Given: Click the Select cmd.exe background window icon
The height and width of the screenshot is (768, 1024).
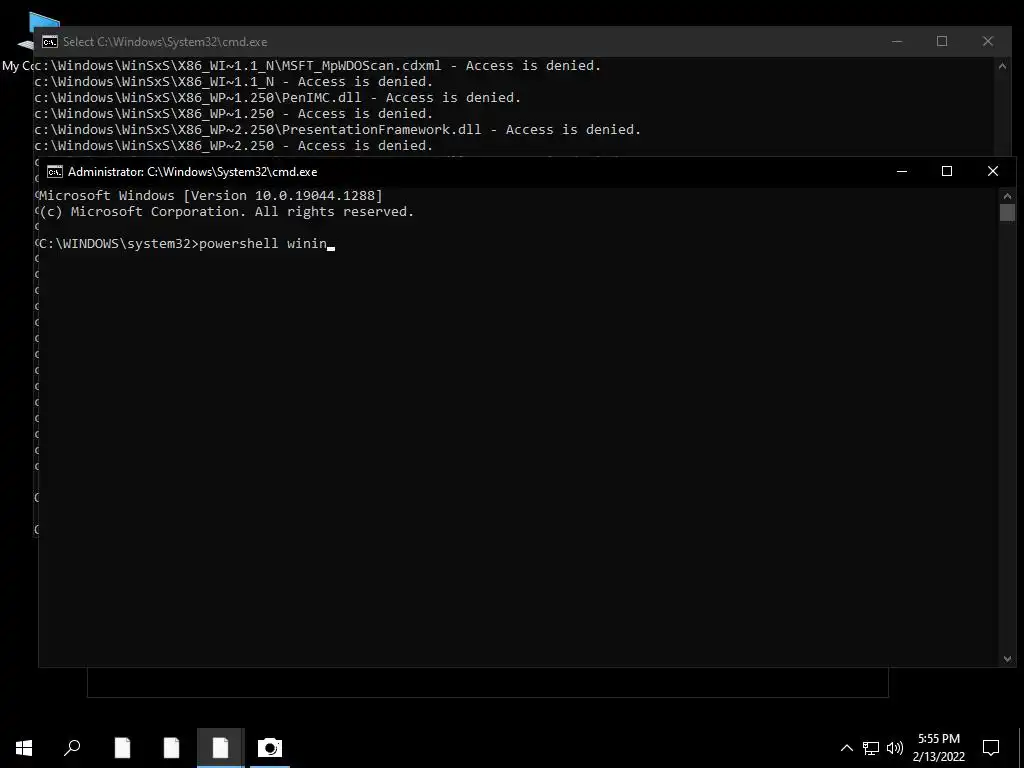Looking at the screenshot, I should [50, 42].
